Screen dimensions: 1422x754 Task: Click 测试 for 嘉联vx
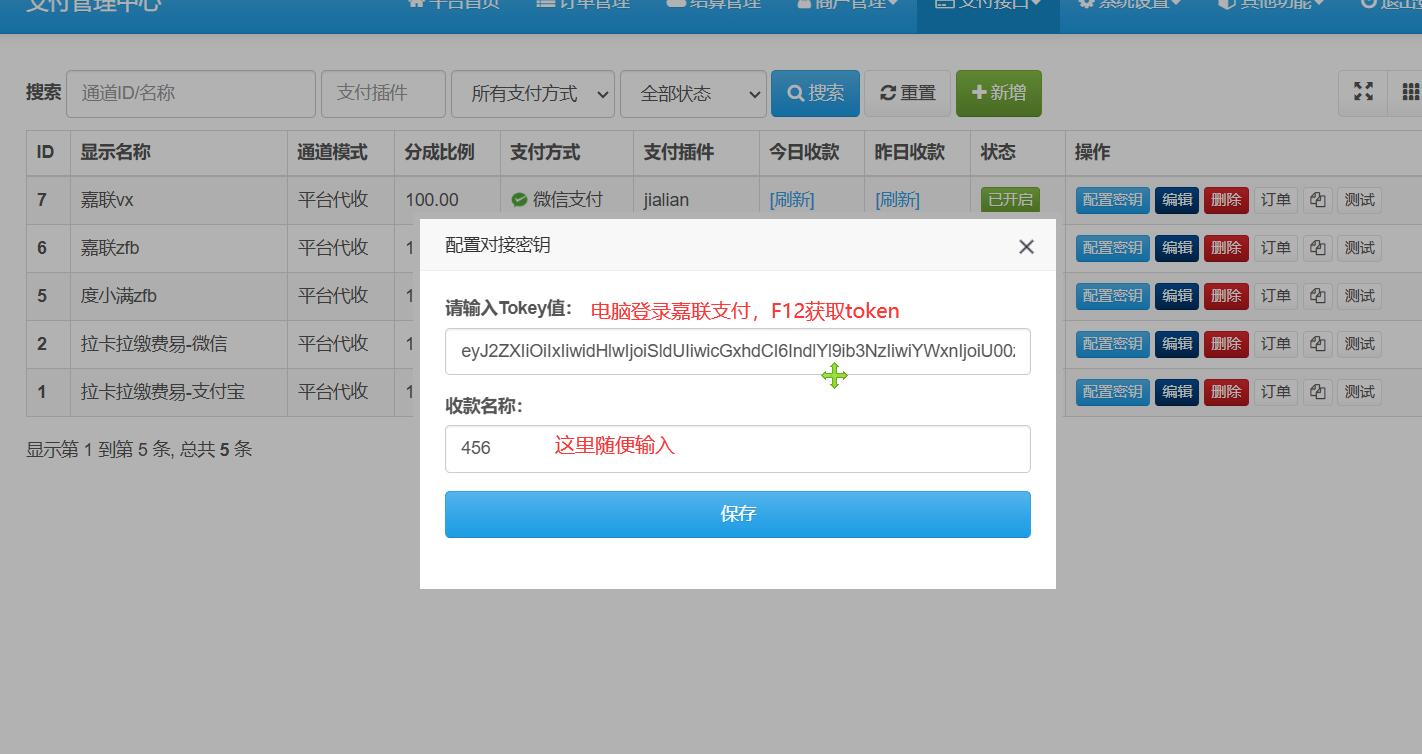[x=1359, y=200]
